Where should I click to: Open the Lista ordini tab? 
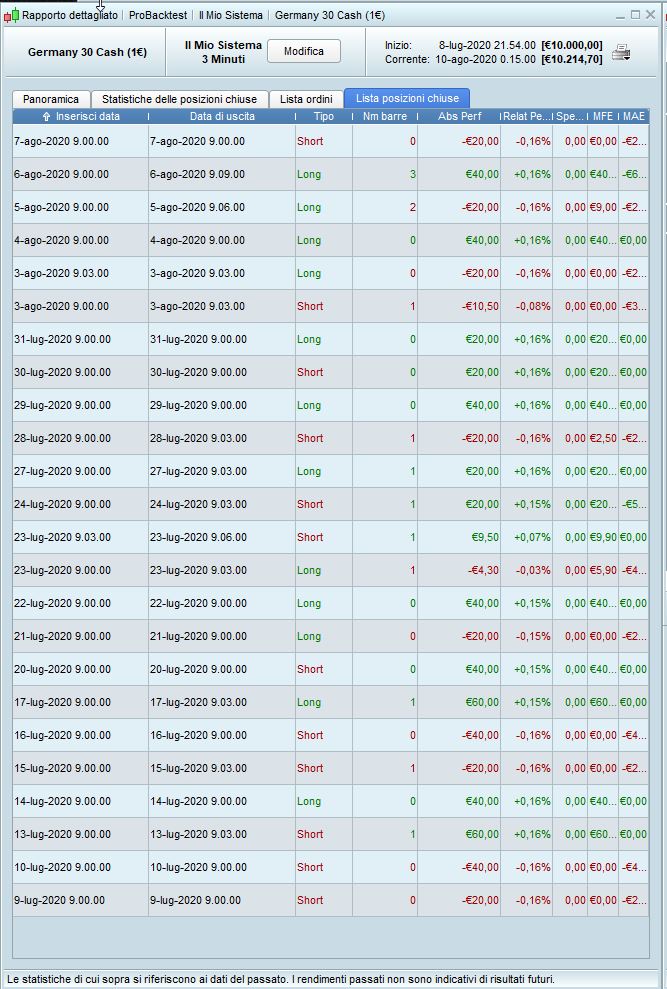coord(305,99)
